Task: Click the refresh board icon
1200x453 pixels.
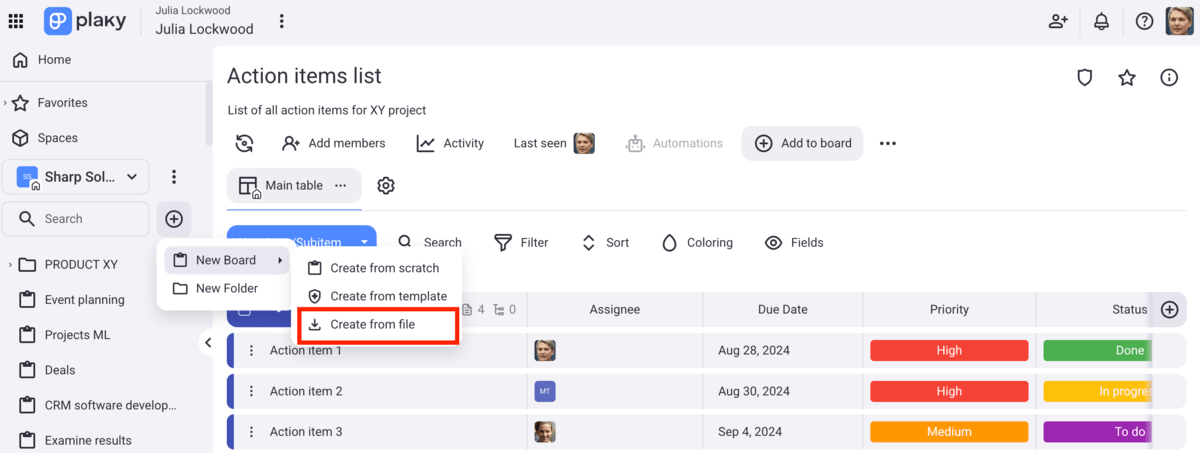Action: click(x=244, y=143)
